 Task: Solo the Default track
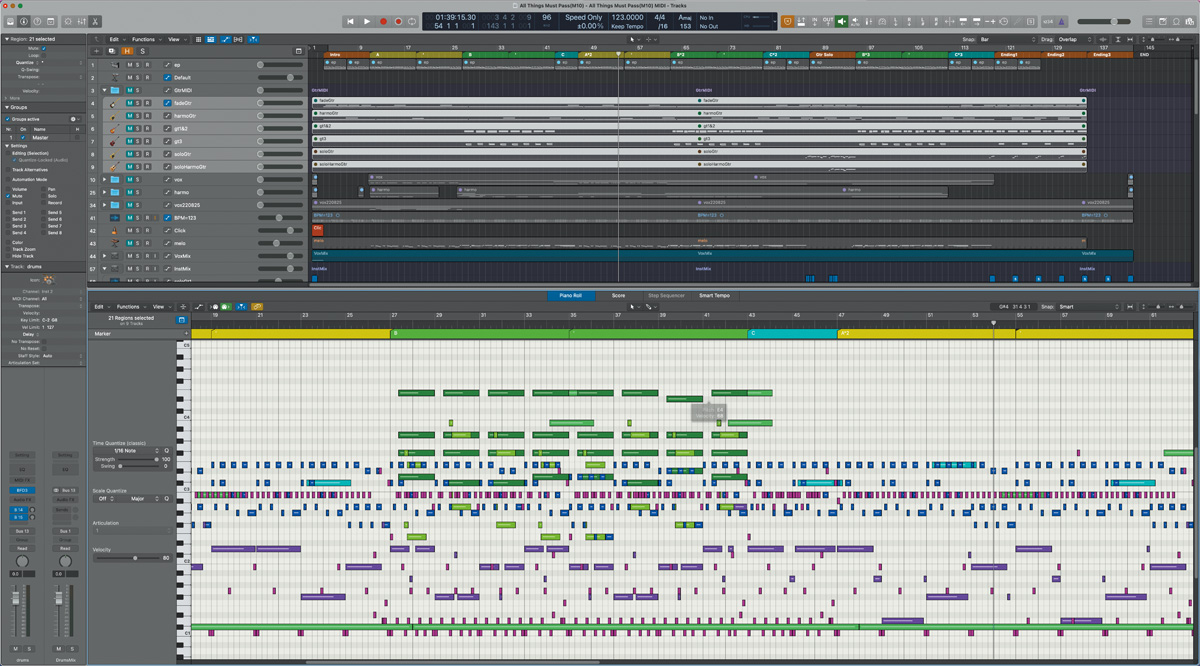(x=137, y=78)
